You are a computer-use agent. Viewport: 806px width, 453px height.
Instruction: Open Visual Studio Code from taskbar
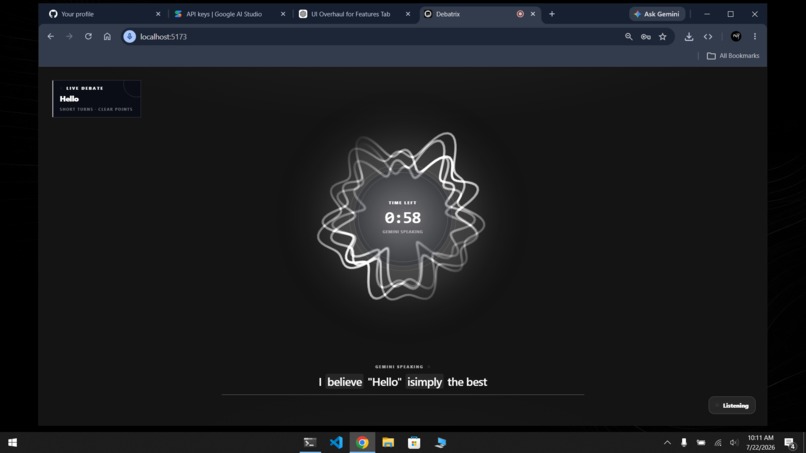(x=336, y=442)
